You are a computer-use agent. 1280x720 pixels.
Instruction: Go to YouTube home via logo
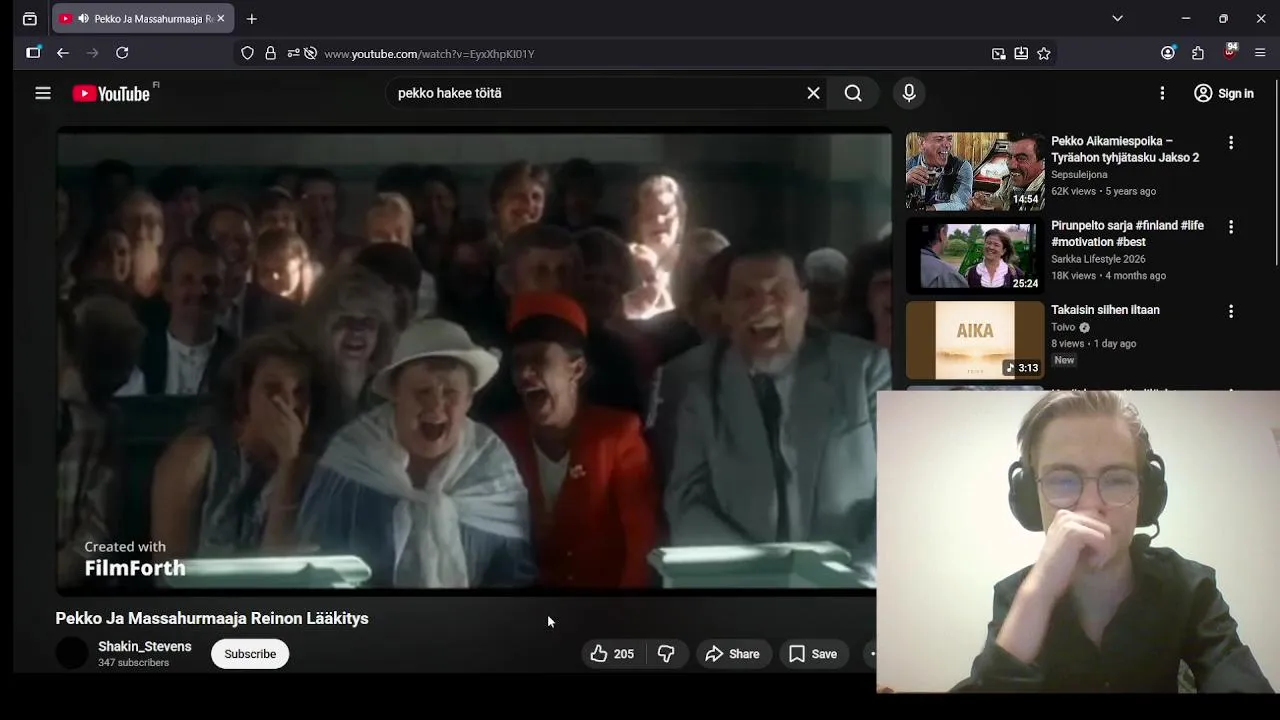point(111,93)
